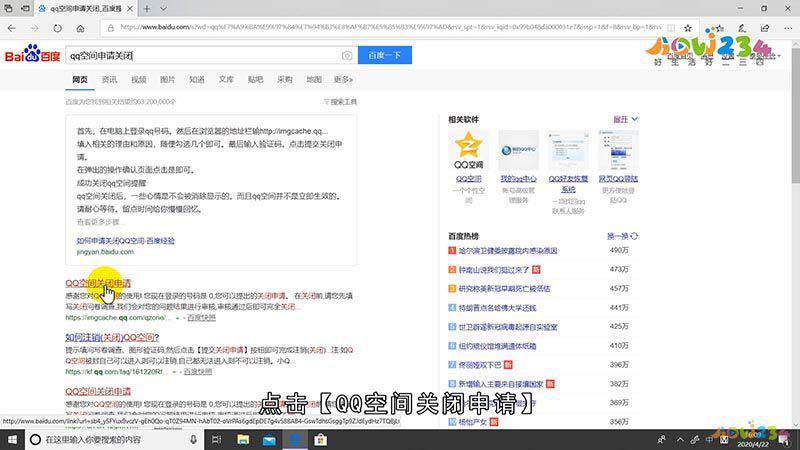Image resolution: width=800 pixels, height=450 pixels.
Task: Expand dropdown arrow beside imgcache.qq.com URL
Action: click(178, 318)
